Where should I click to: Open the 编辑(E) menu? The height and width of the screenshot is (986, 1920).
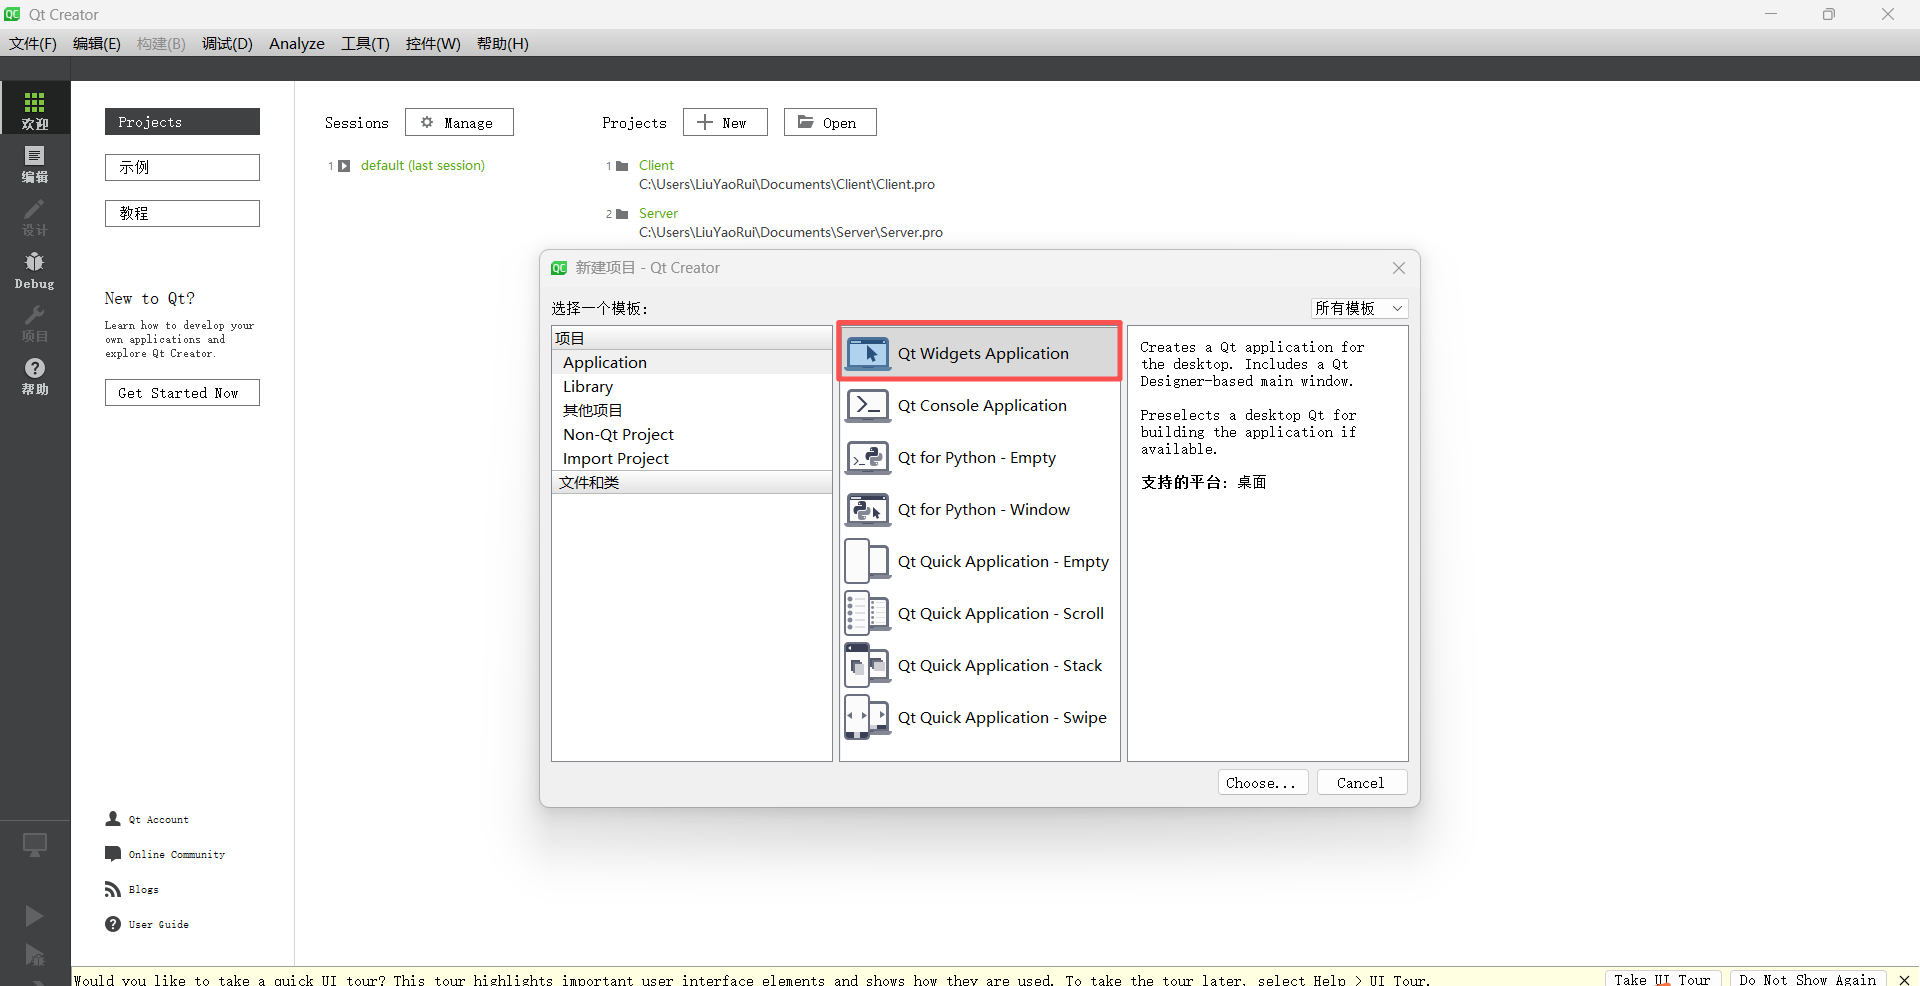tap(97, 43)
